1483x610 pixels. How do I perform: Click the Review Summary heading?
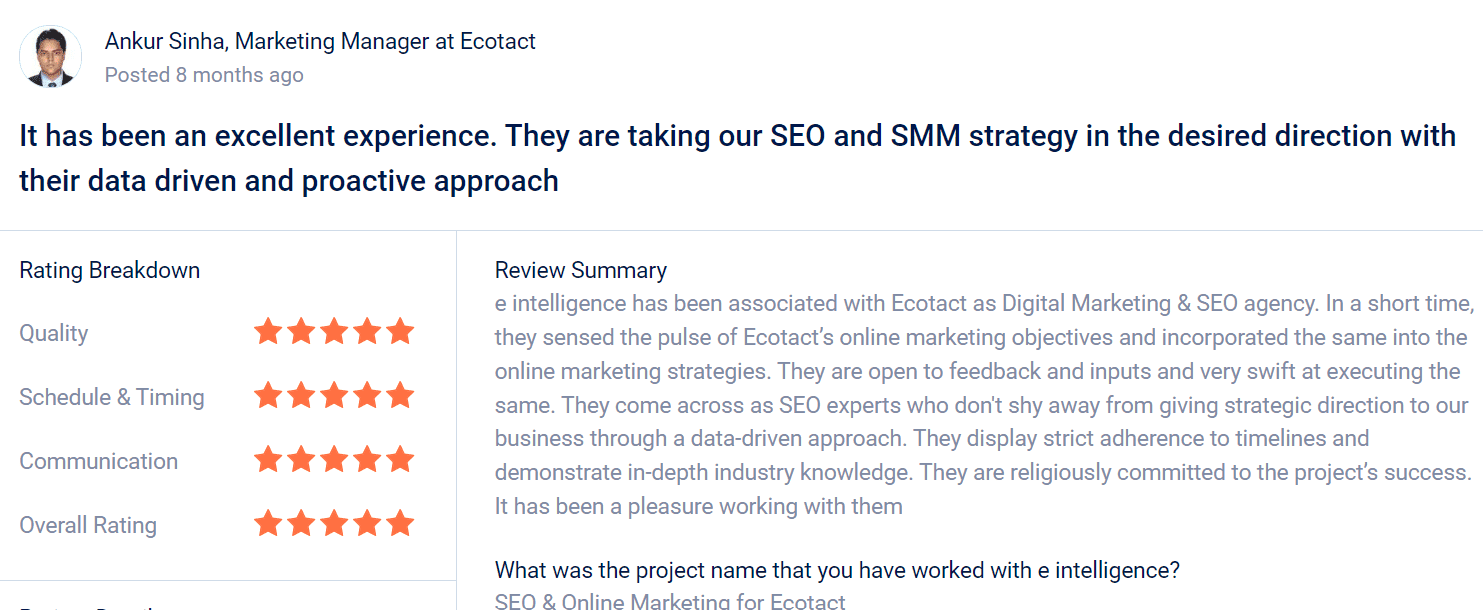pyautogui.click(x=581, y=270)
